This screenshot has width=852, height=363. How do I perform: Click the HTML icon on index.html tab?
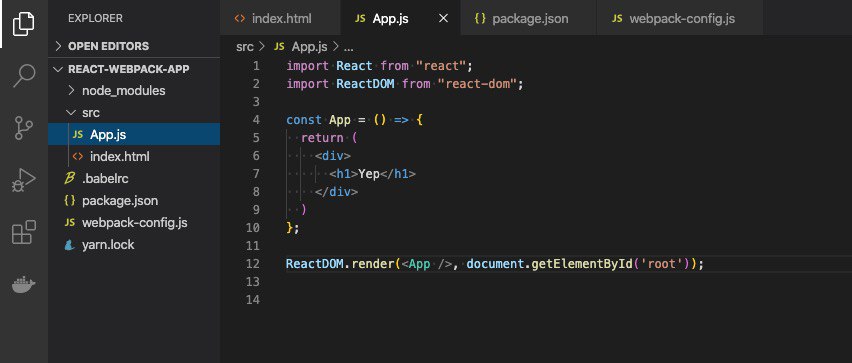coord(240,18)
